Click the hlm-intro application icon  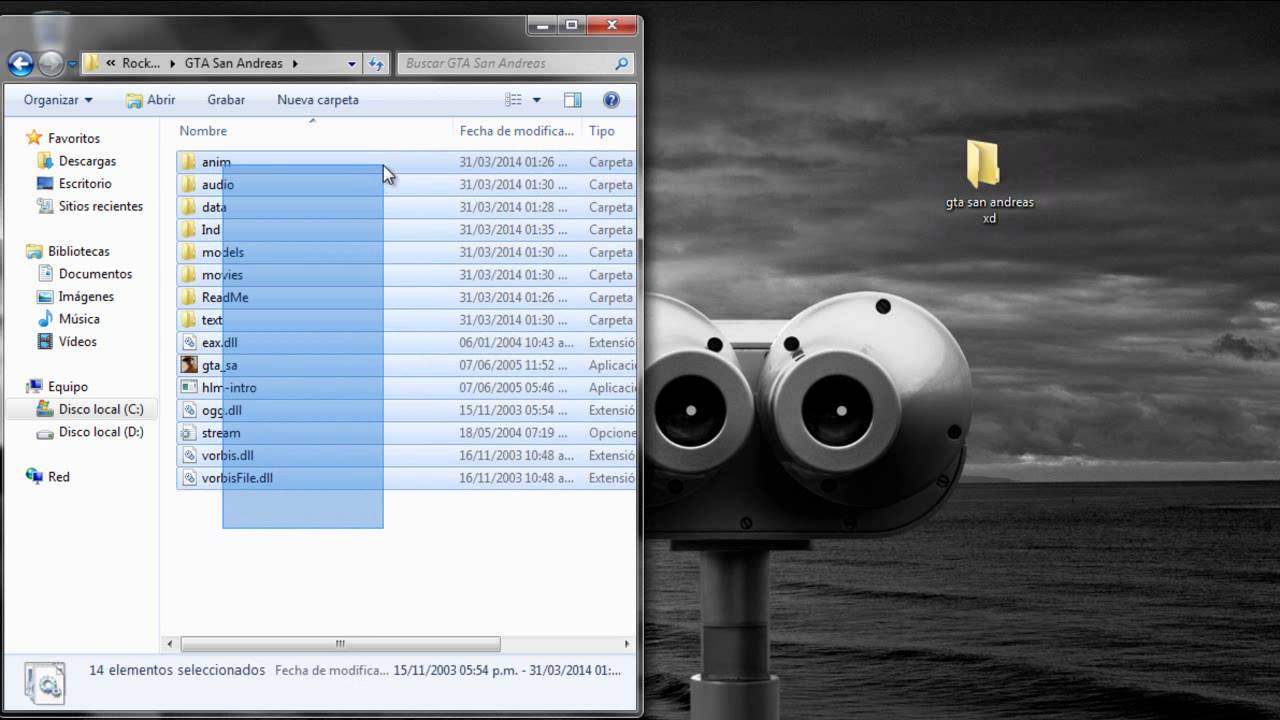[x=189, y=387]
